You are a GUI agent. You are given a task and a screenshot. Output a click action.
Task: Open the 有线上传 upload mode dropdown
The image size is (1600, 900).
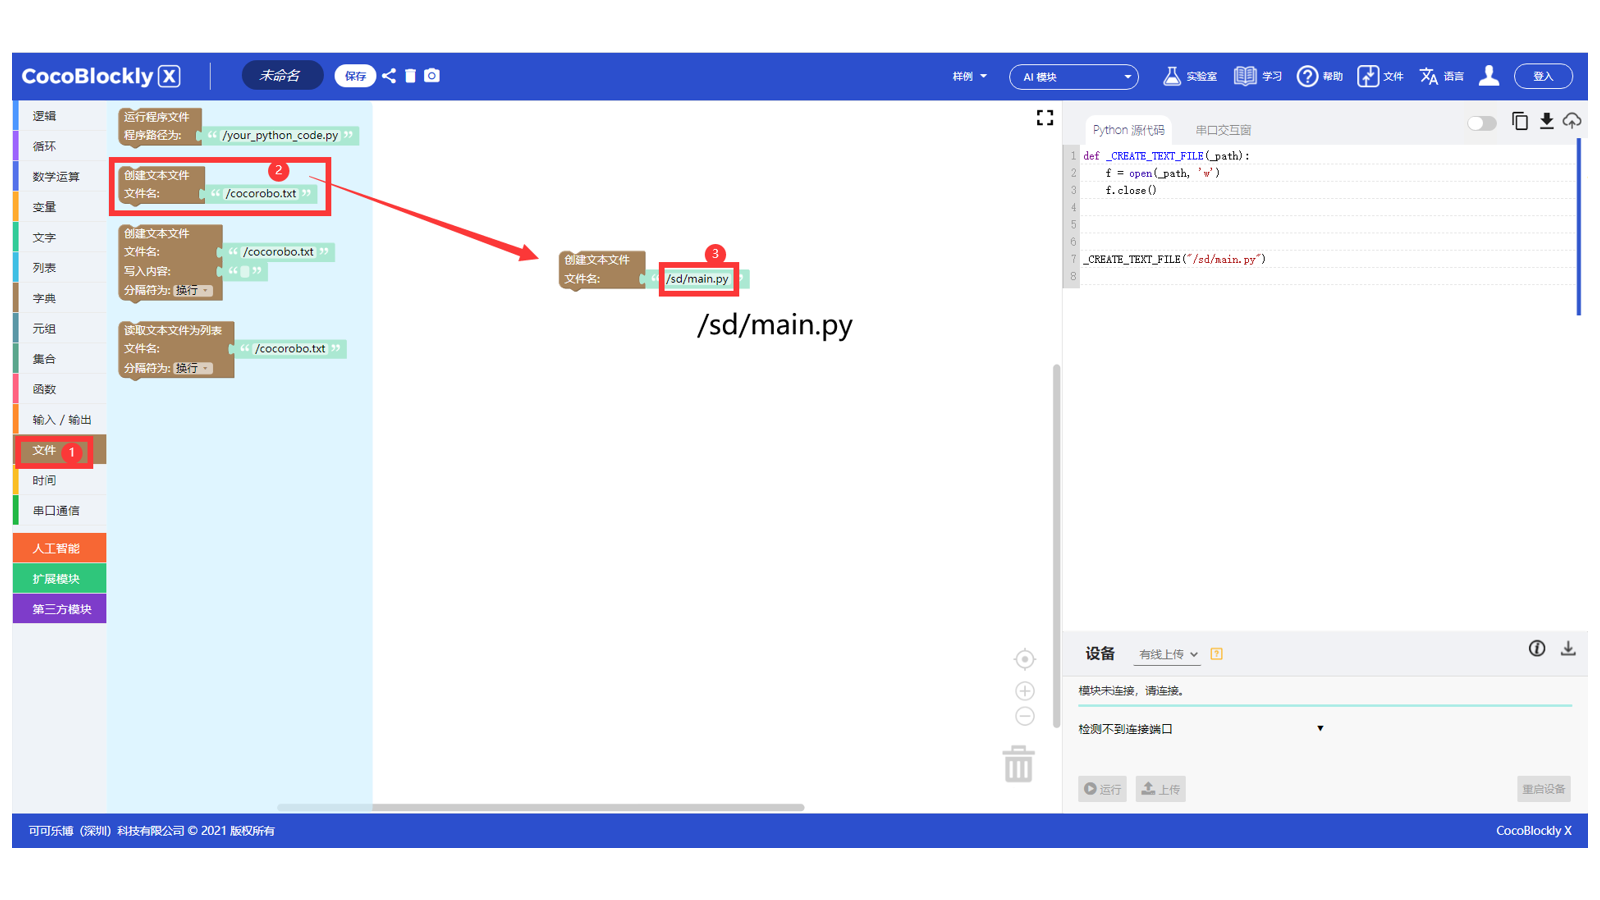(1167, 654)
